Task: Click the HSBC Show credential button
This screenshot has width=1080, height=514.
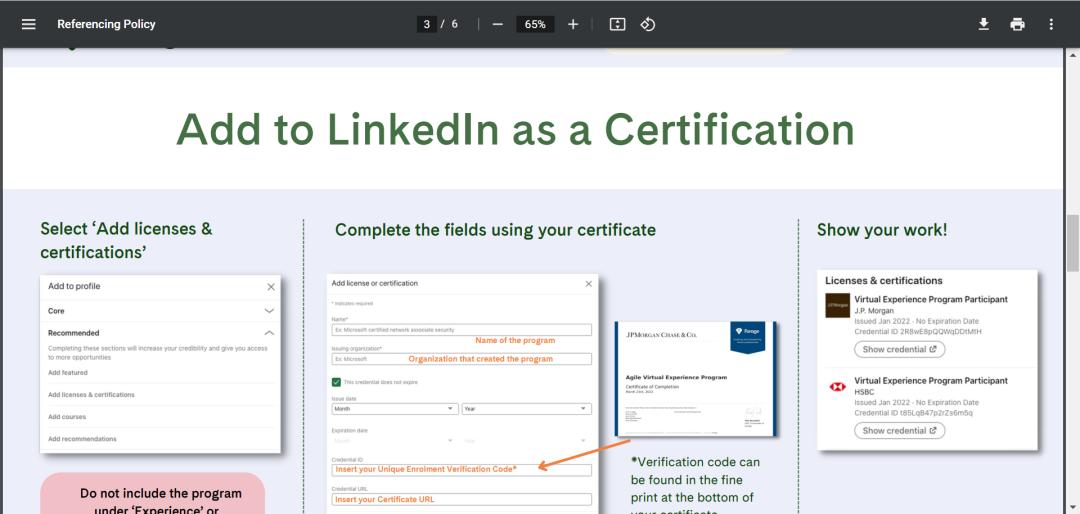Action: tap(899, 431)
